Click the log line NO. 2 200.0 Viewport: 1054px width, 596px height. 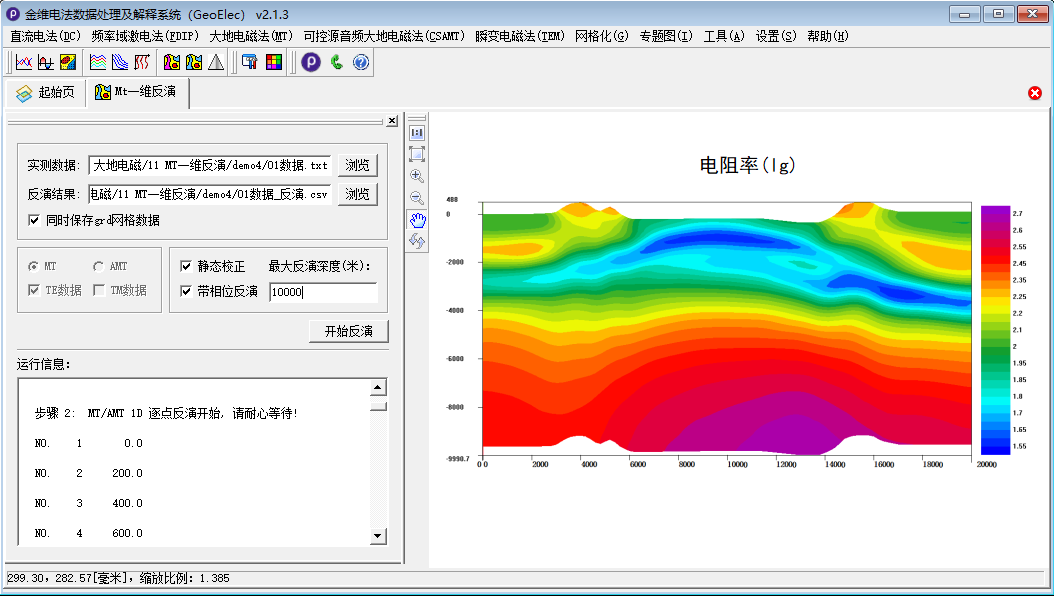click(89, 474)
